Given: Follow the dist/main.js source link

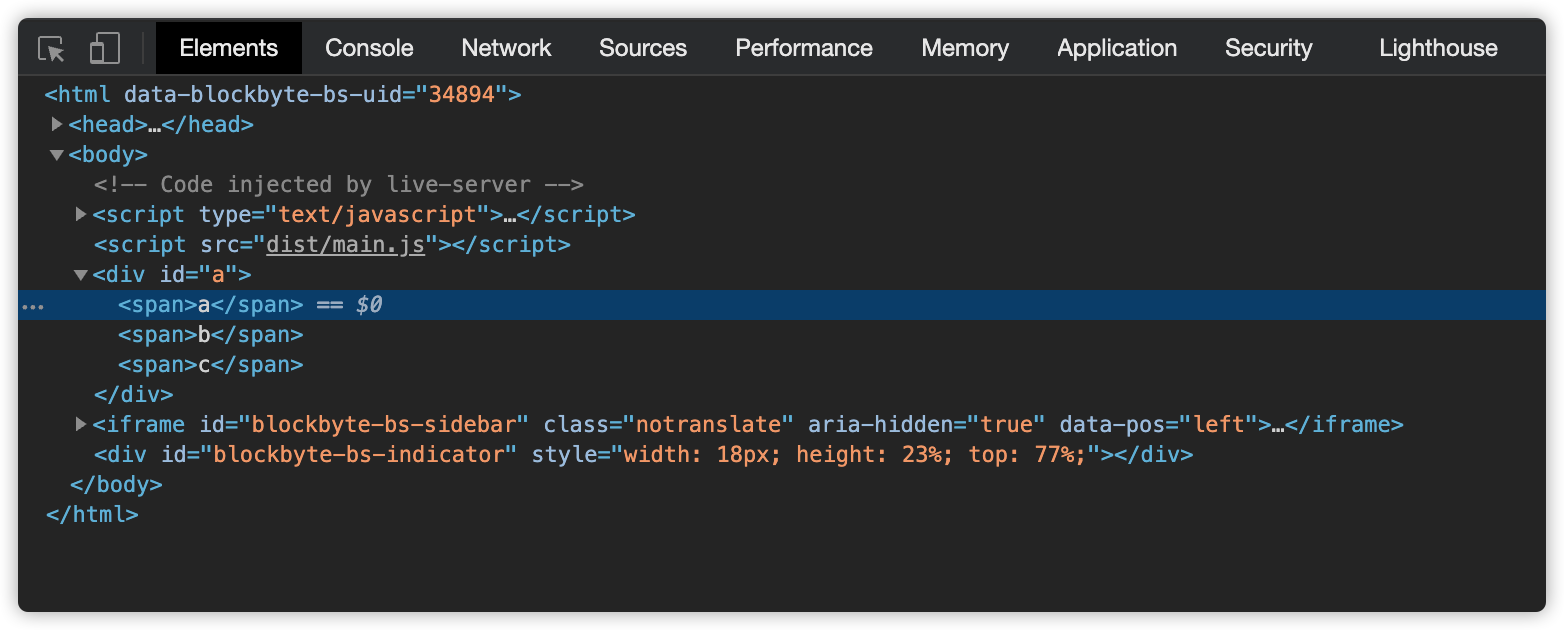Looking at the screenshot, I should [345, 245].
